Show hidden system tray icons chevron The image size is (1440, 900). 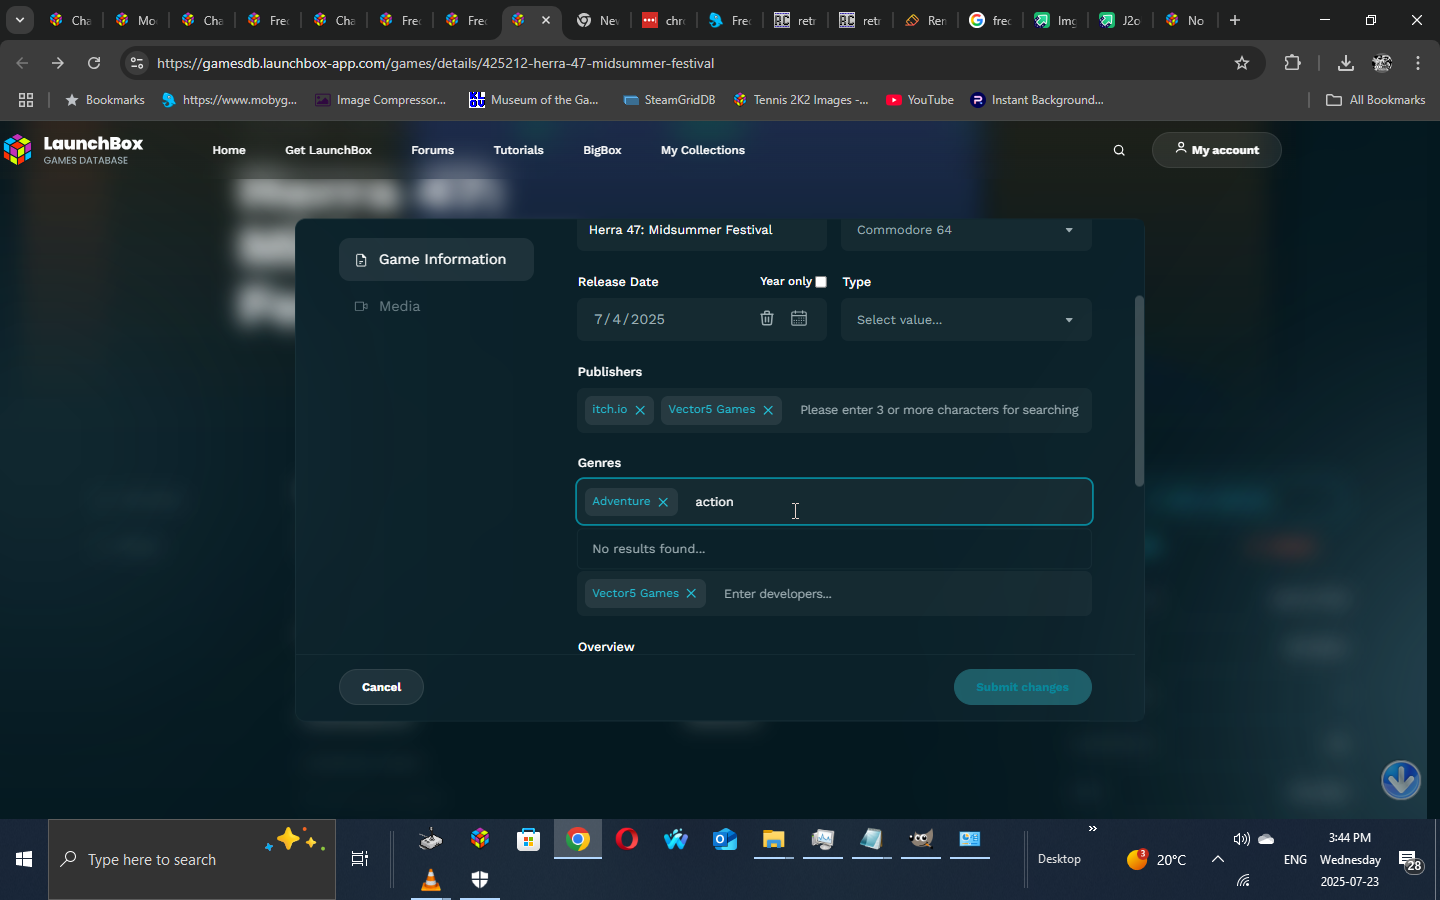point(1218,859)
